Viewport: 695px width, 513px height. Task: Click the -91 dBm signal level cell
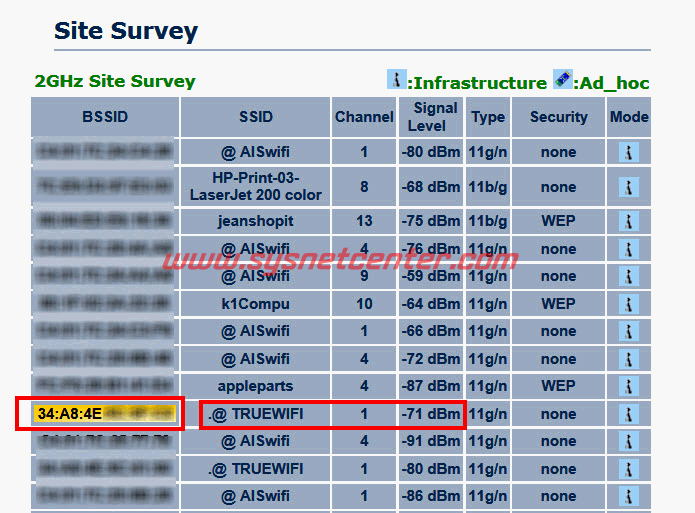click(x=433, y=441)
